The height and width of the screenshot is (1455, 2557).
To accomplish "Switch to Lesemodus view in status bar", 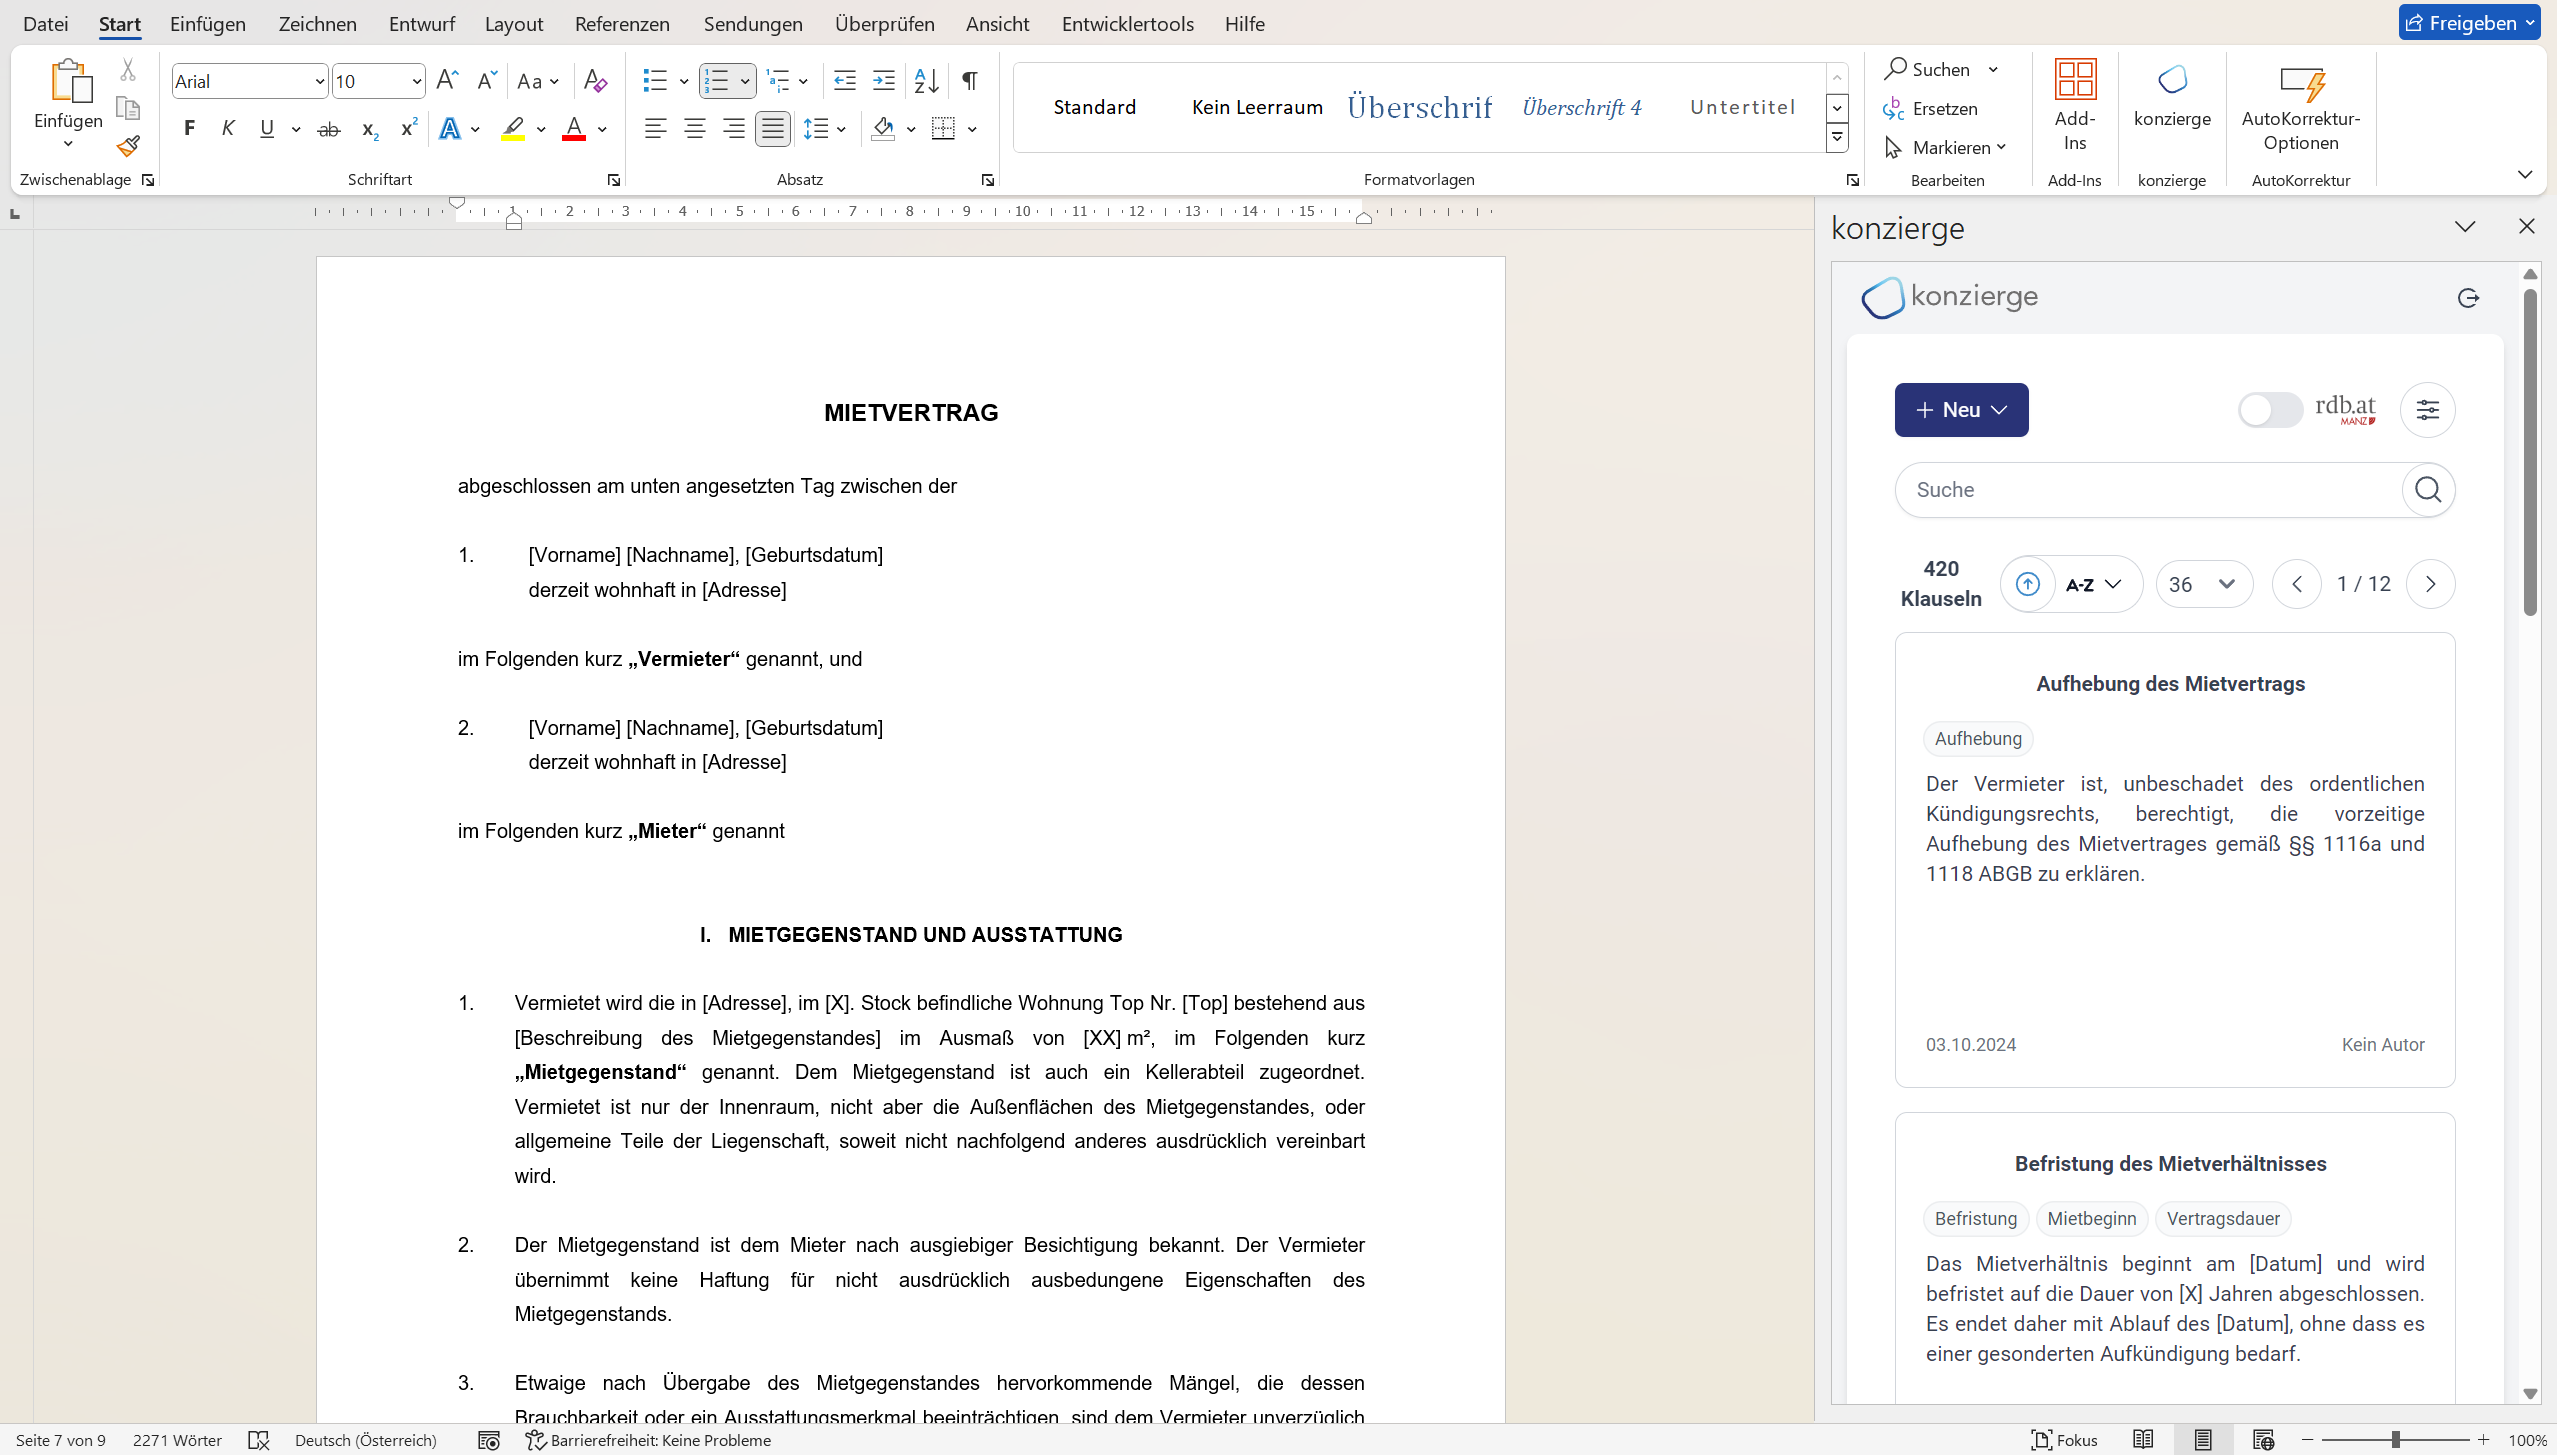I will (x=2143, y=1440).
